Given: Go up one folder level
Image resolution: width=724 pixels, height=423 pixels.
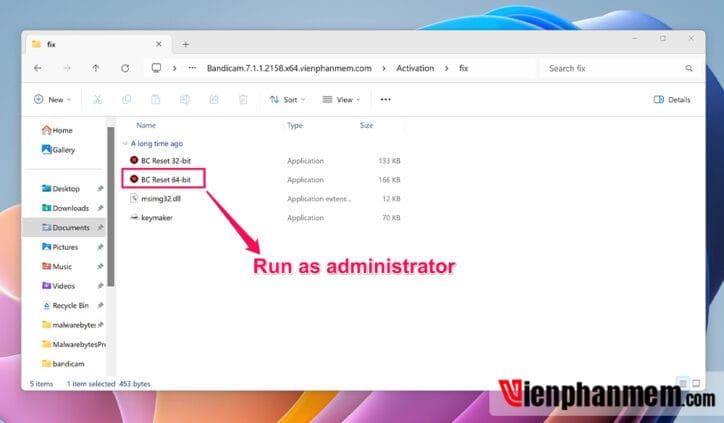Looking at the screenshot, I should tap(96, 68).
